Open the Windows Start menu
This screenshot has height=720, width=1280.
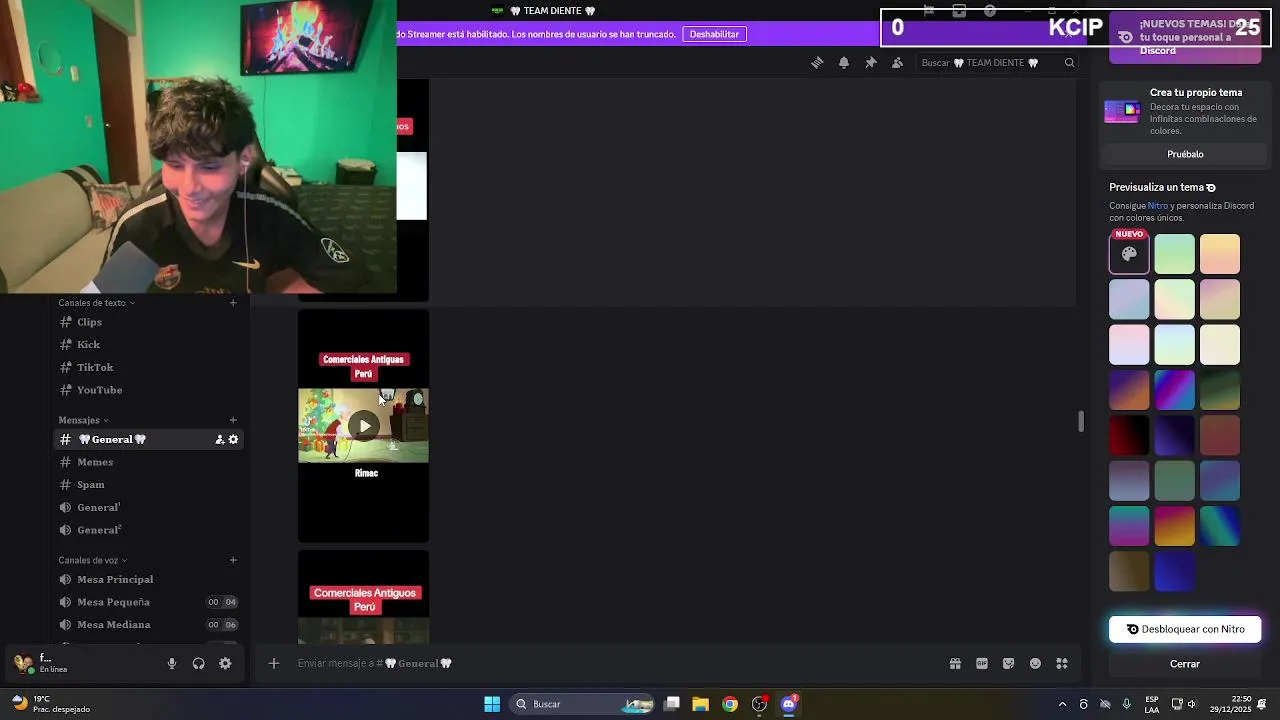[492, 704]
